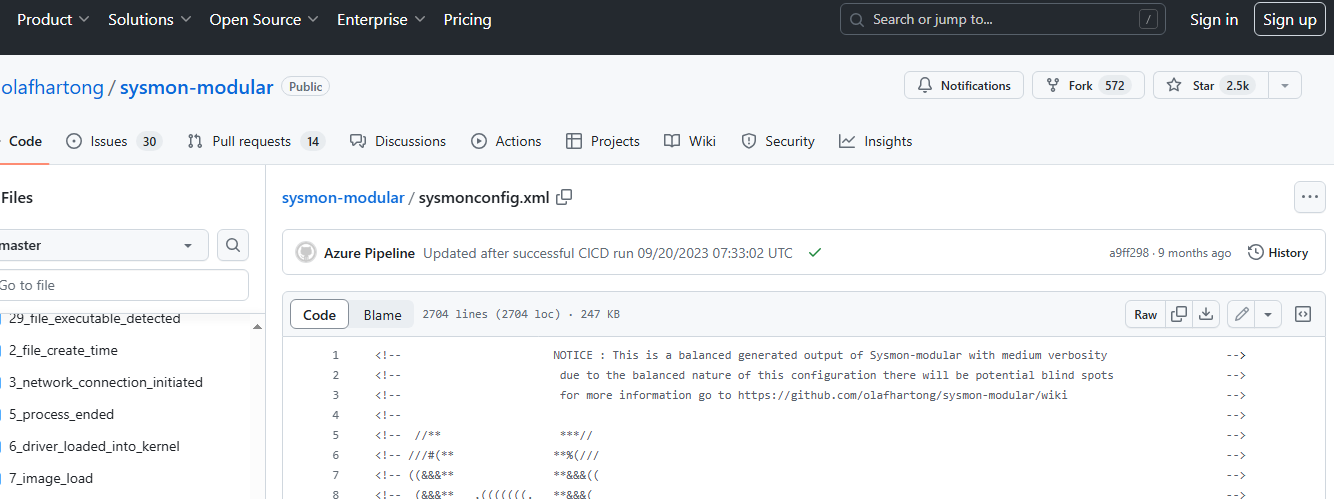
Task: Click the file search magnifier icon
Action: point(233,245)
